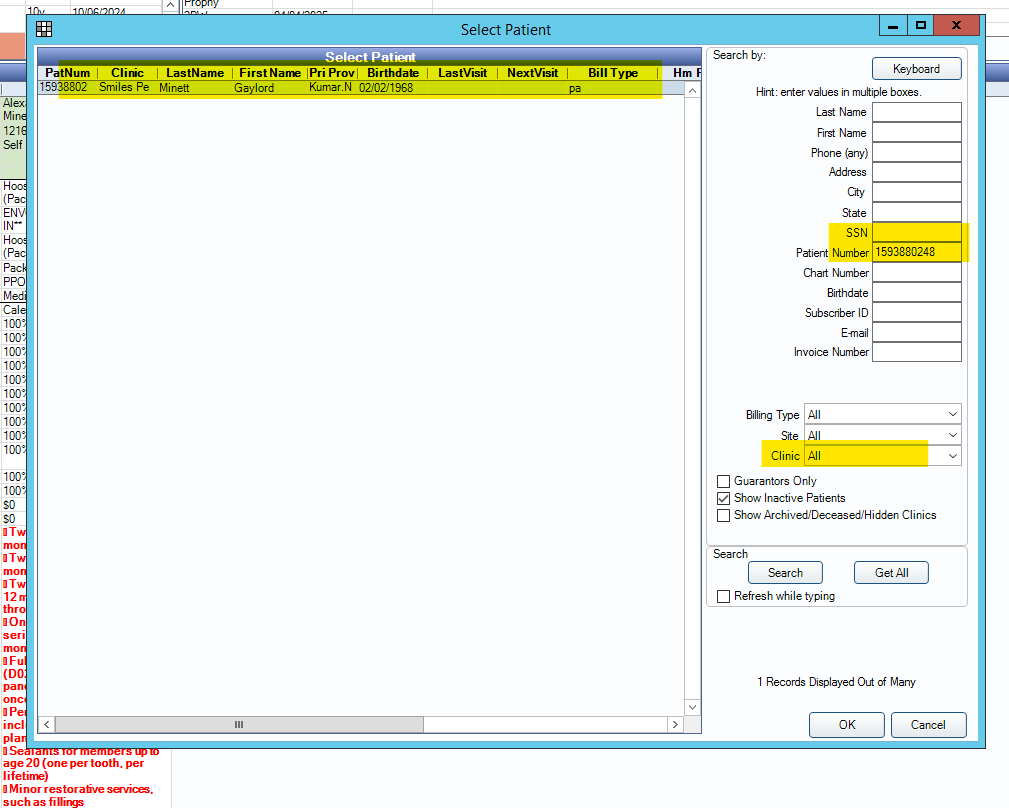Click the horizontal scrollbar thumb

239,724
